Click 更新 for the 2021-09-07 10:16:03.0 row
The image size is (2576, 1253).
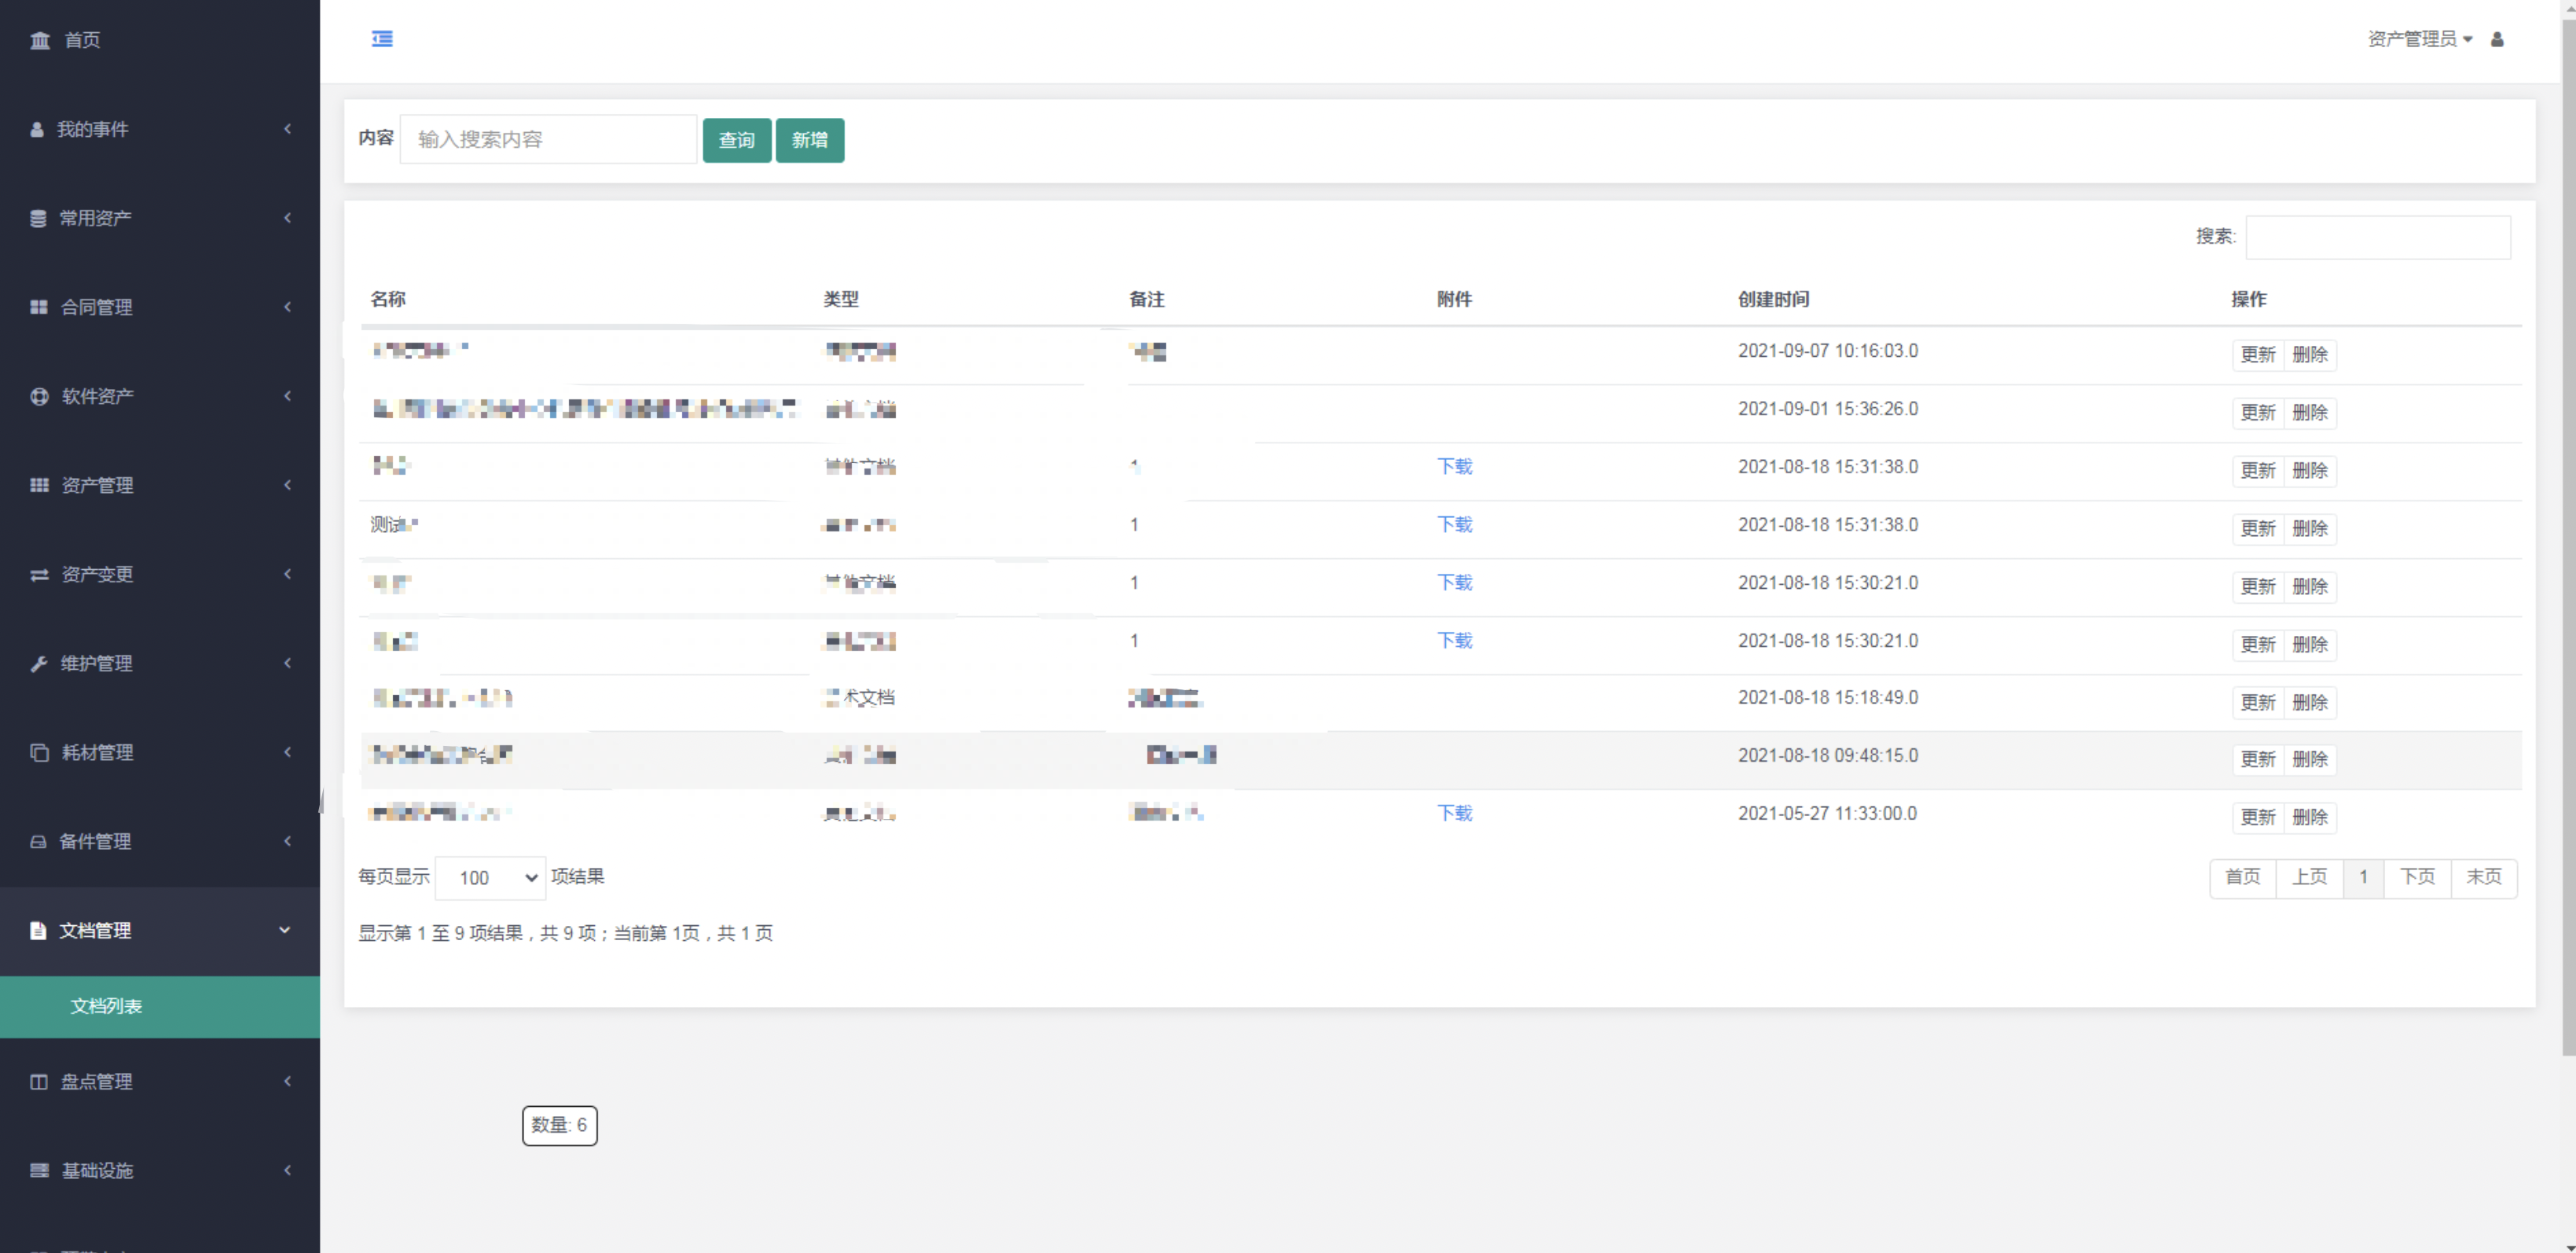pyautogui.click(x=2258, y=355)
